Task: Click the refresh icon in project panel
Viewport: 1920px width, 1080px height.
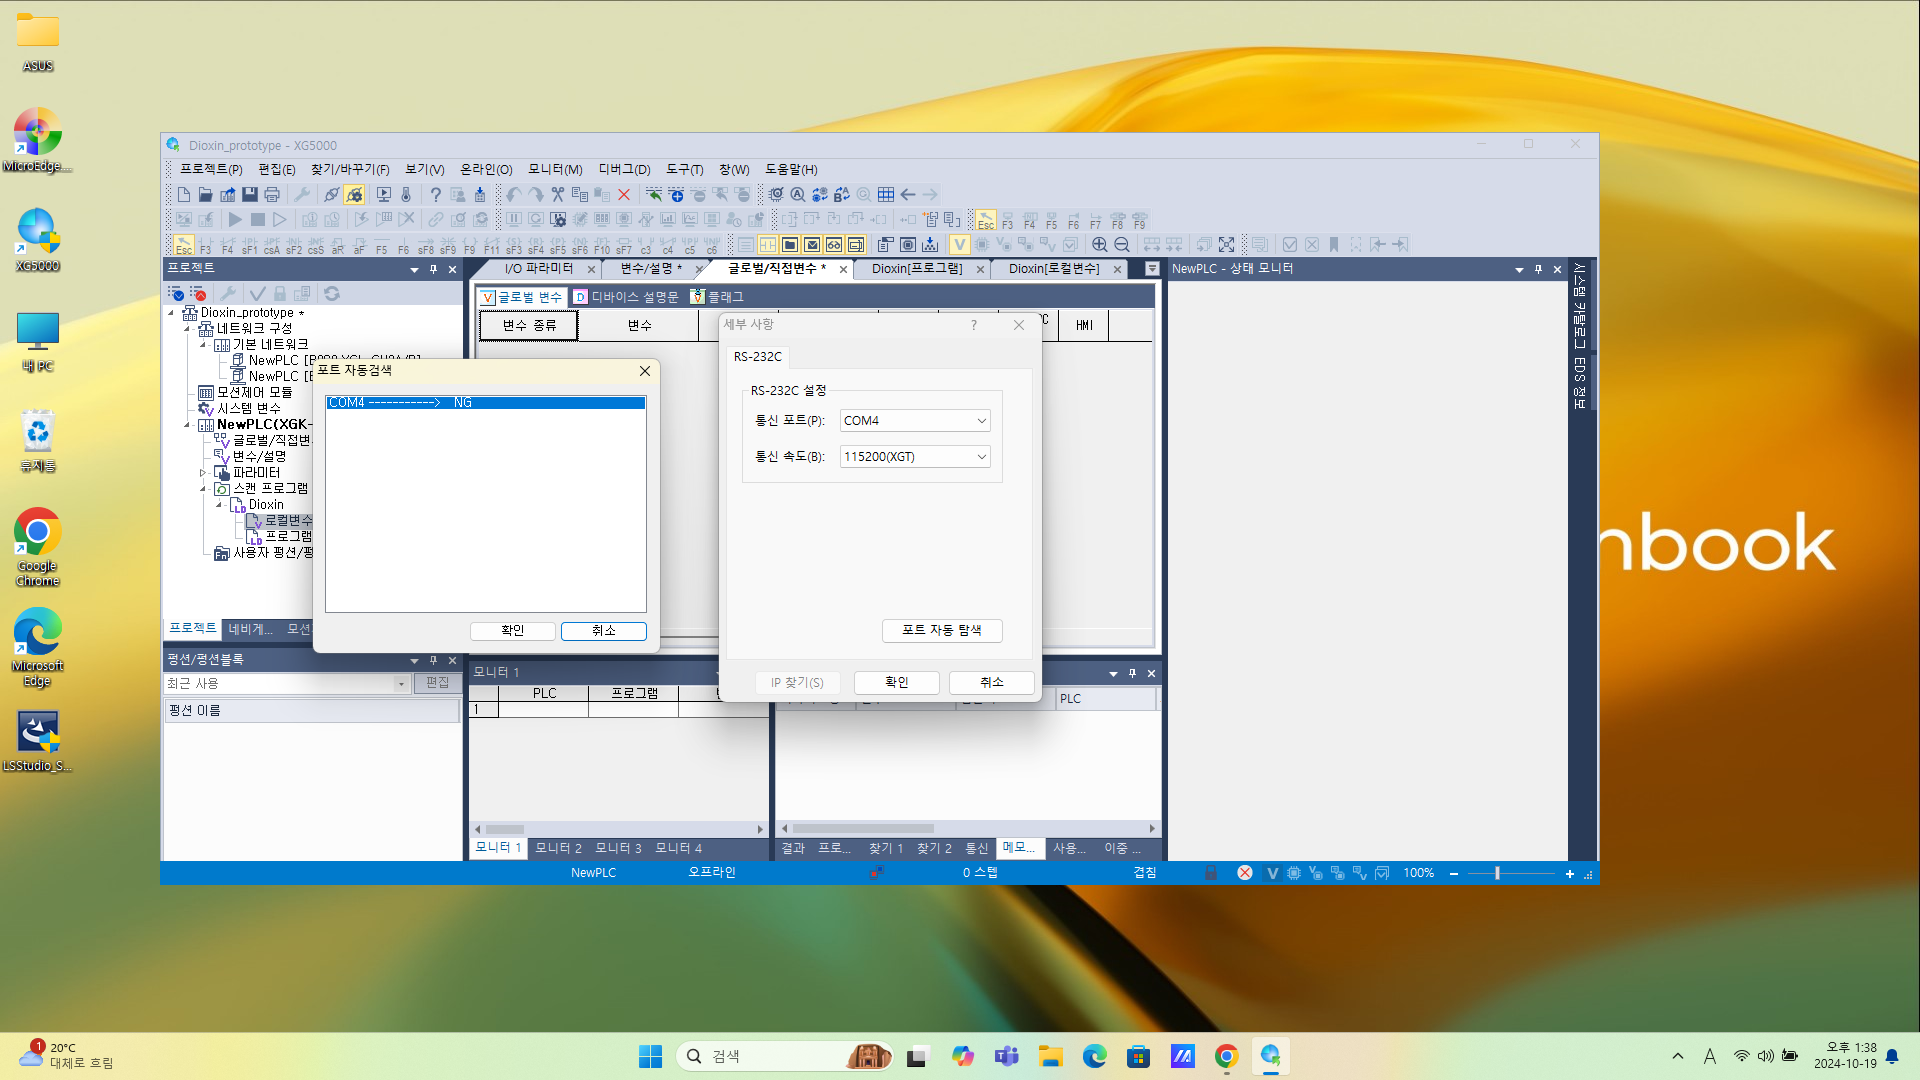Action: point(332,294)
